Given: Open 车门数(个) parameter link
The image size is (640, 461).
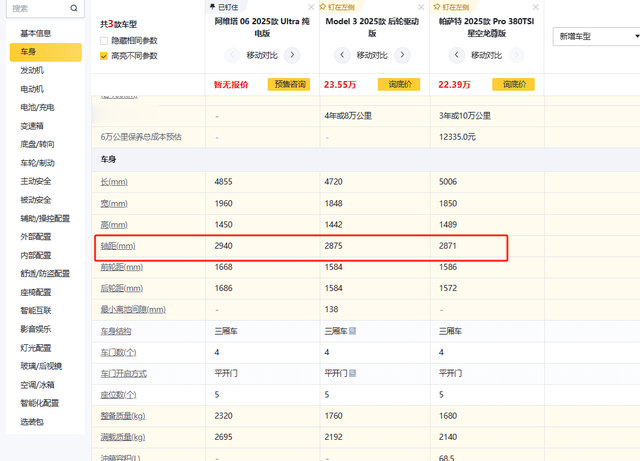Looking at the screenshot, I should [118, 352].
